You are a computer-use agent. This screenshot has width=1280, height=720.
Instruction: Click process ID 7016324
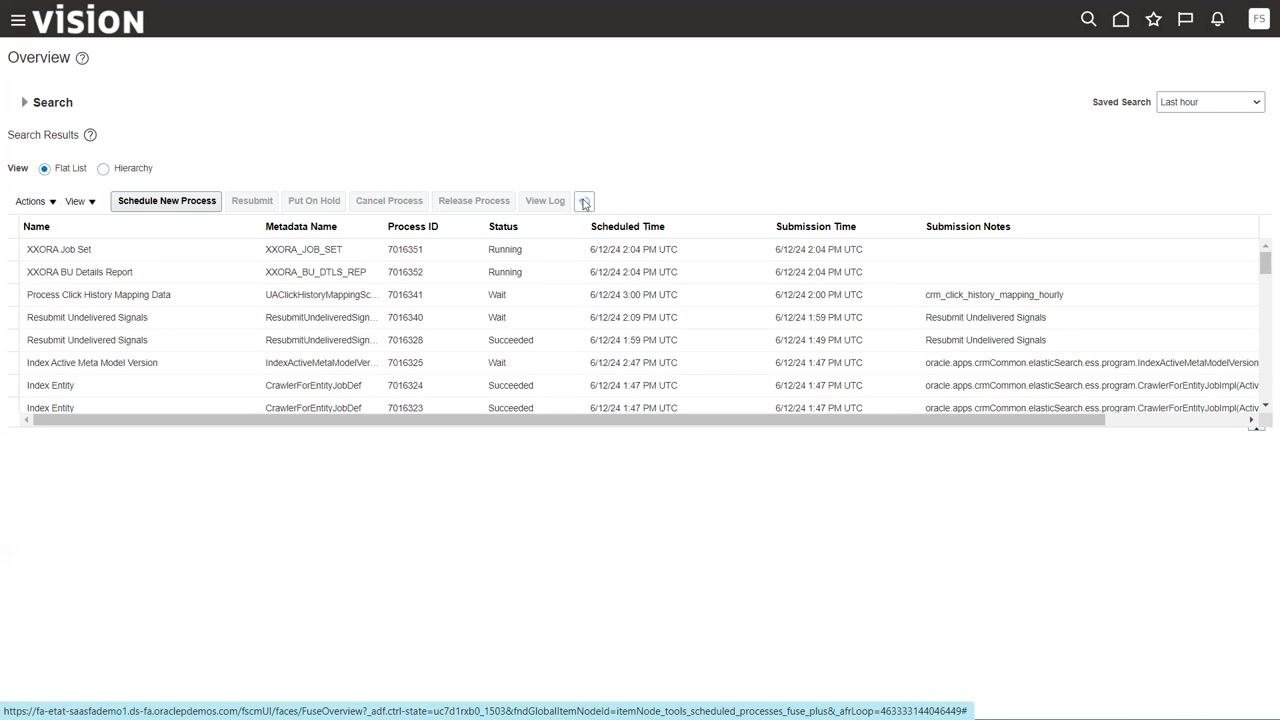tap(405, 386)
